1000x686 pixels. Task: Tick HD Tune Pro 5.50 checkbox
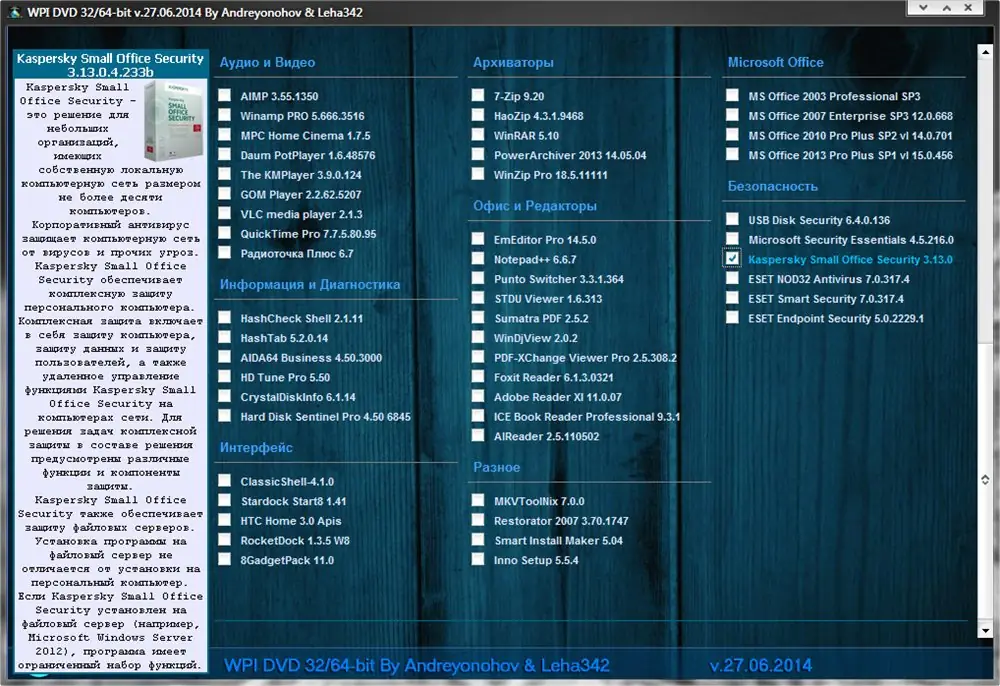[x=224, y=377]
